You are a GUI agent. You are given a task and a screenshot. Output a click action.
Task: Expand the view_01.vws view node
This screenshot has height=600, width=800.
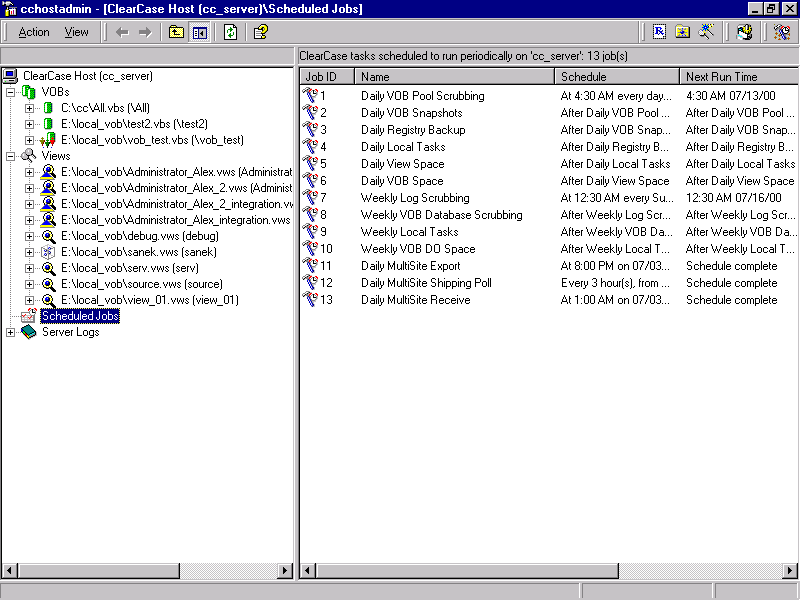point(30,301)
